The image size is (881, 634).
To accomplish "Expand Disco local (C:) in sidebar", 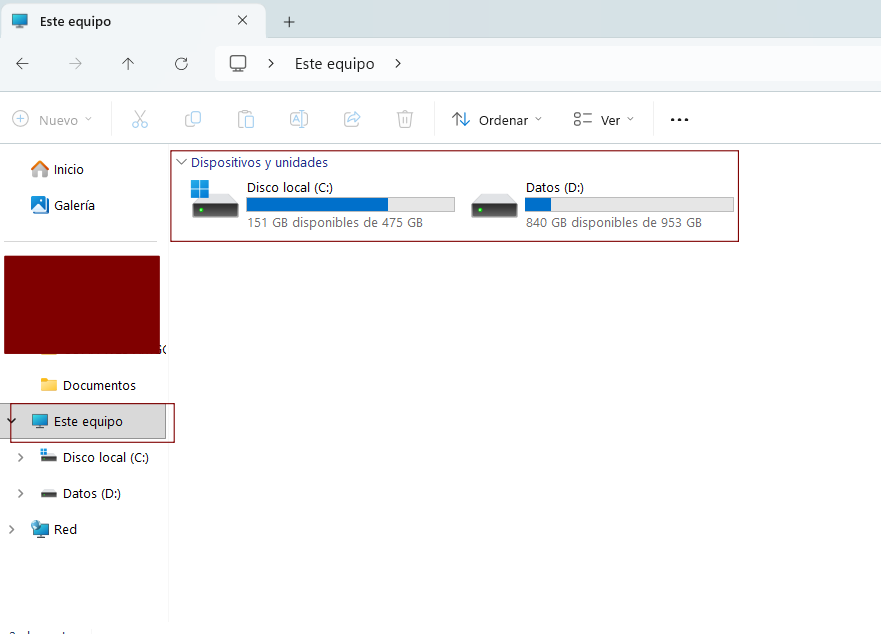I will click(x=21, y=458).
